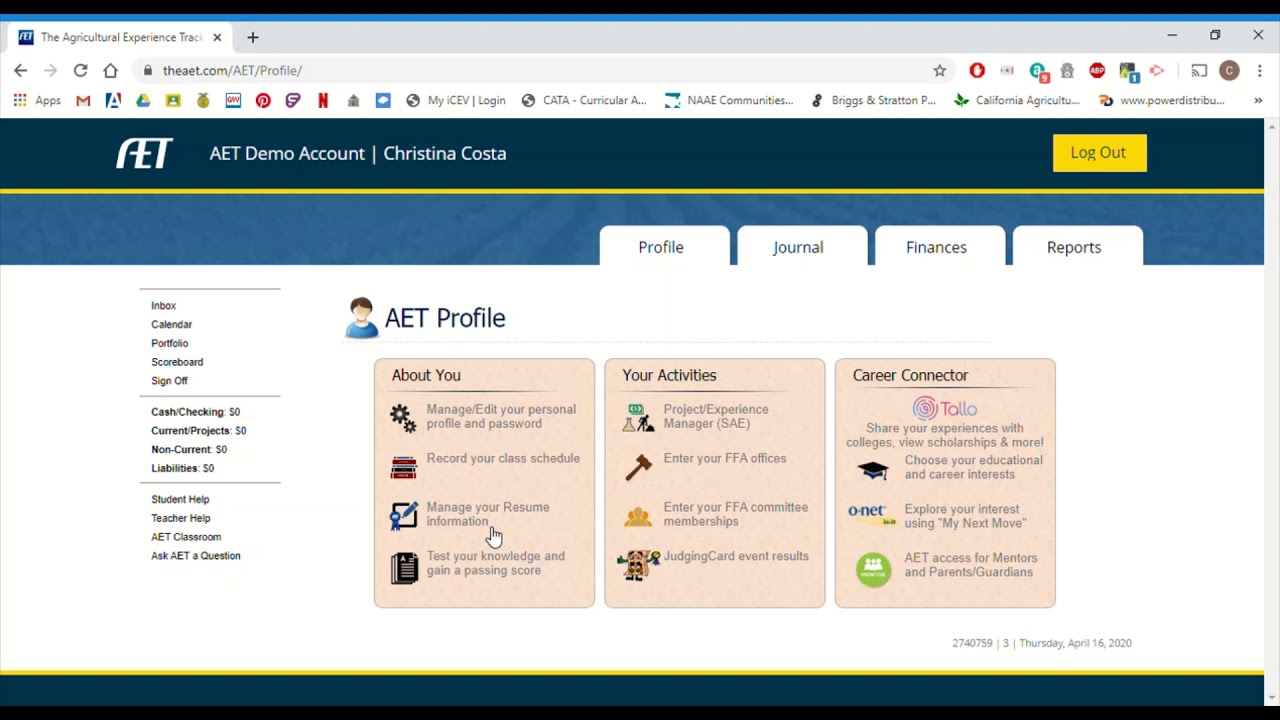This screenshot has height=720, width=1280.
Task: Open a new browser tab
Action: pos(252,37)
